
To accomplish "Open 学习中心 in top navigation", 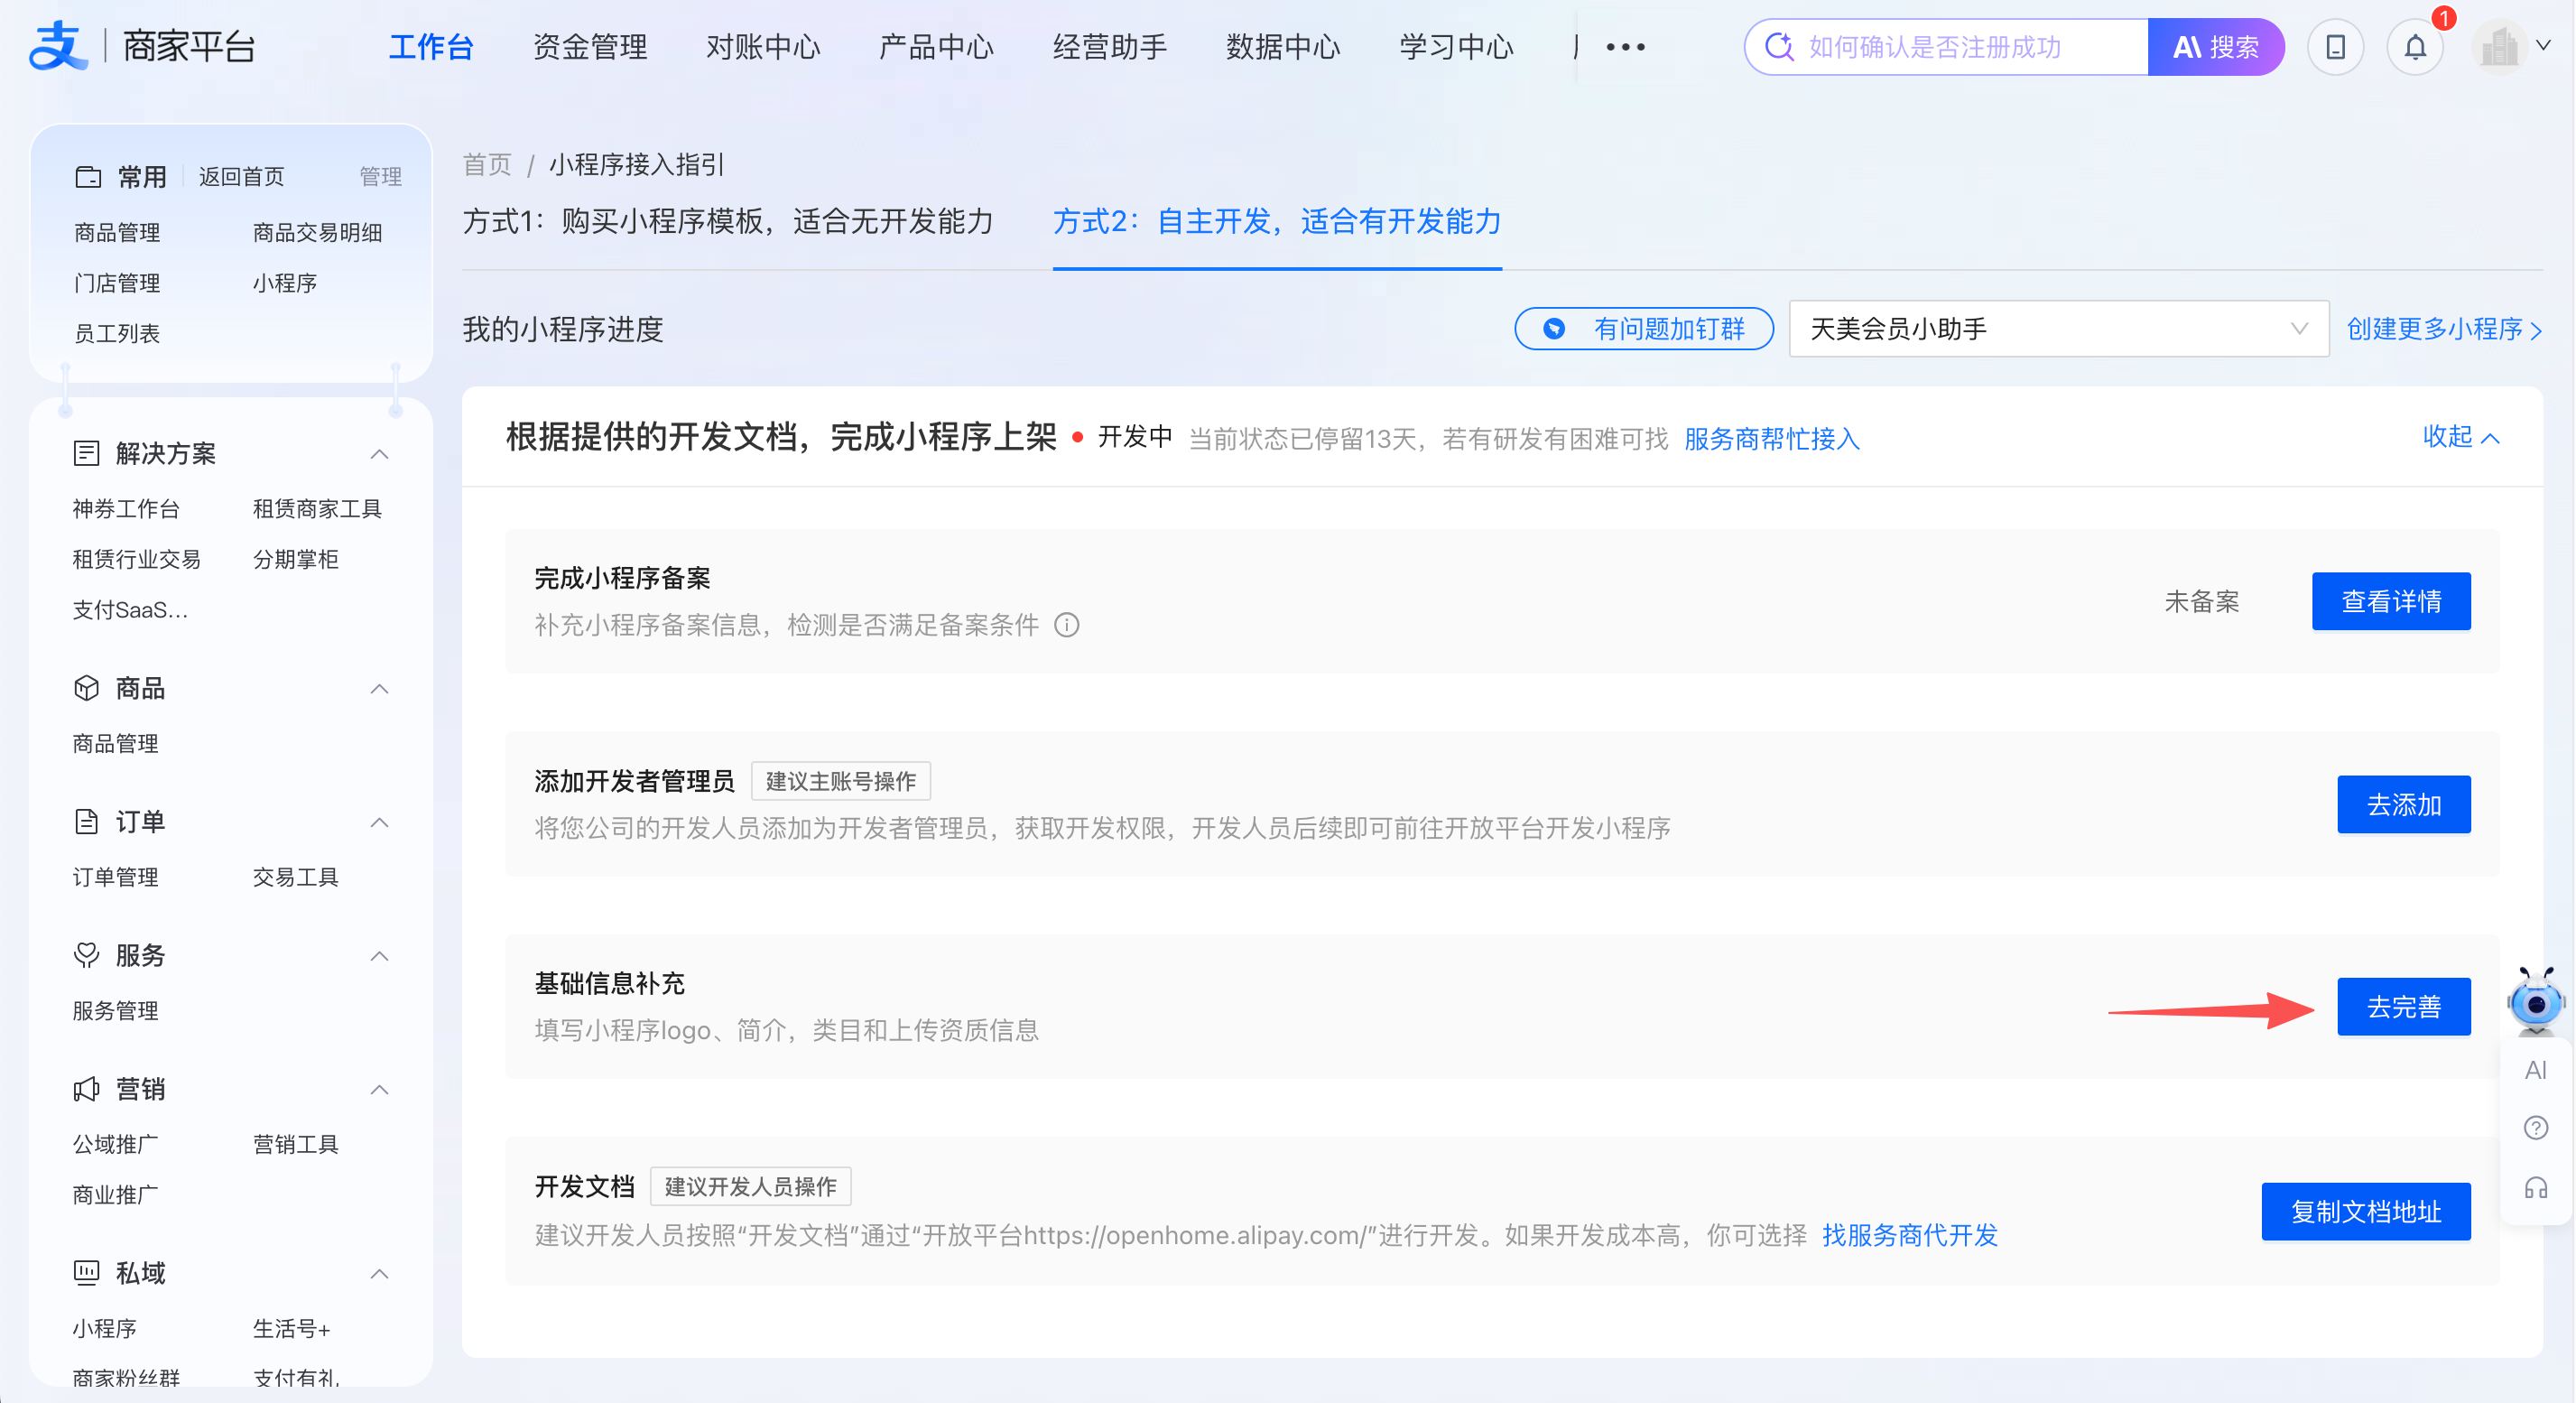I will coord(1456,47).
